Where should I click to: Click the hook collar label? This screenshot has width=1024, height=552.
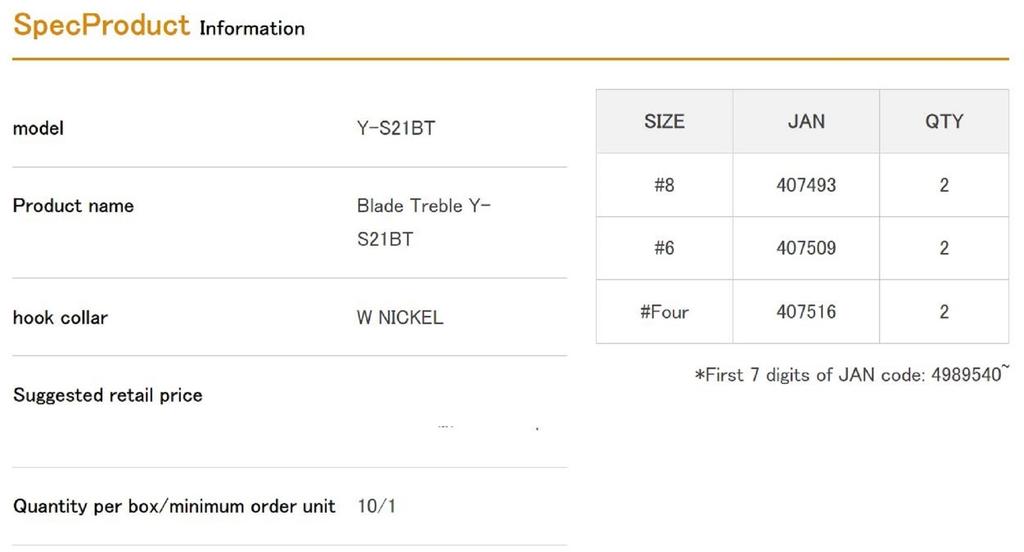click(x=60, y=318)
